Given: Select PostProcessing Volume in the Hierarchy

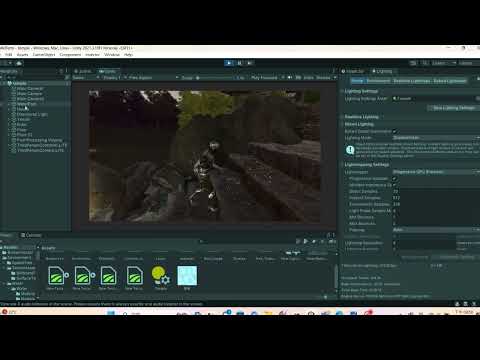Looking at the screenshot, I should tap(39, 140).
